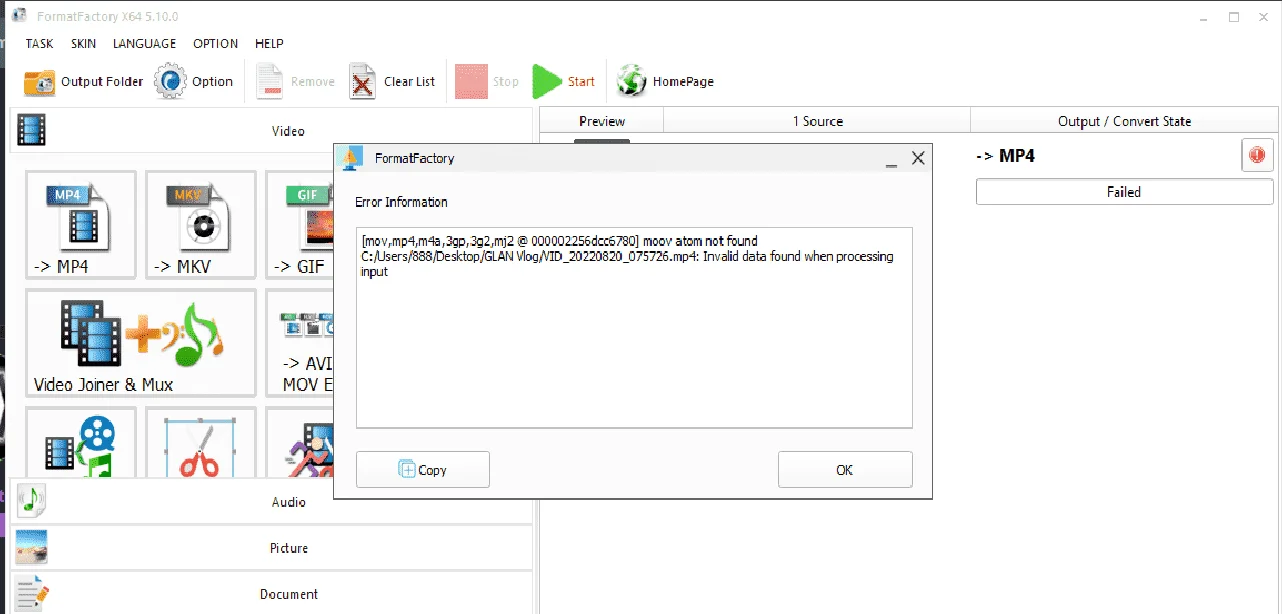Viewport: 1282px width, 614px height.
Task: Start the conversion with the green arrow
Action: click(563, 82)
